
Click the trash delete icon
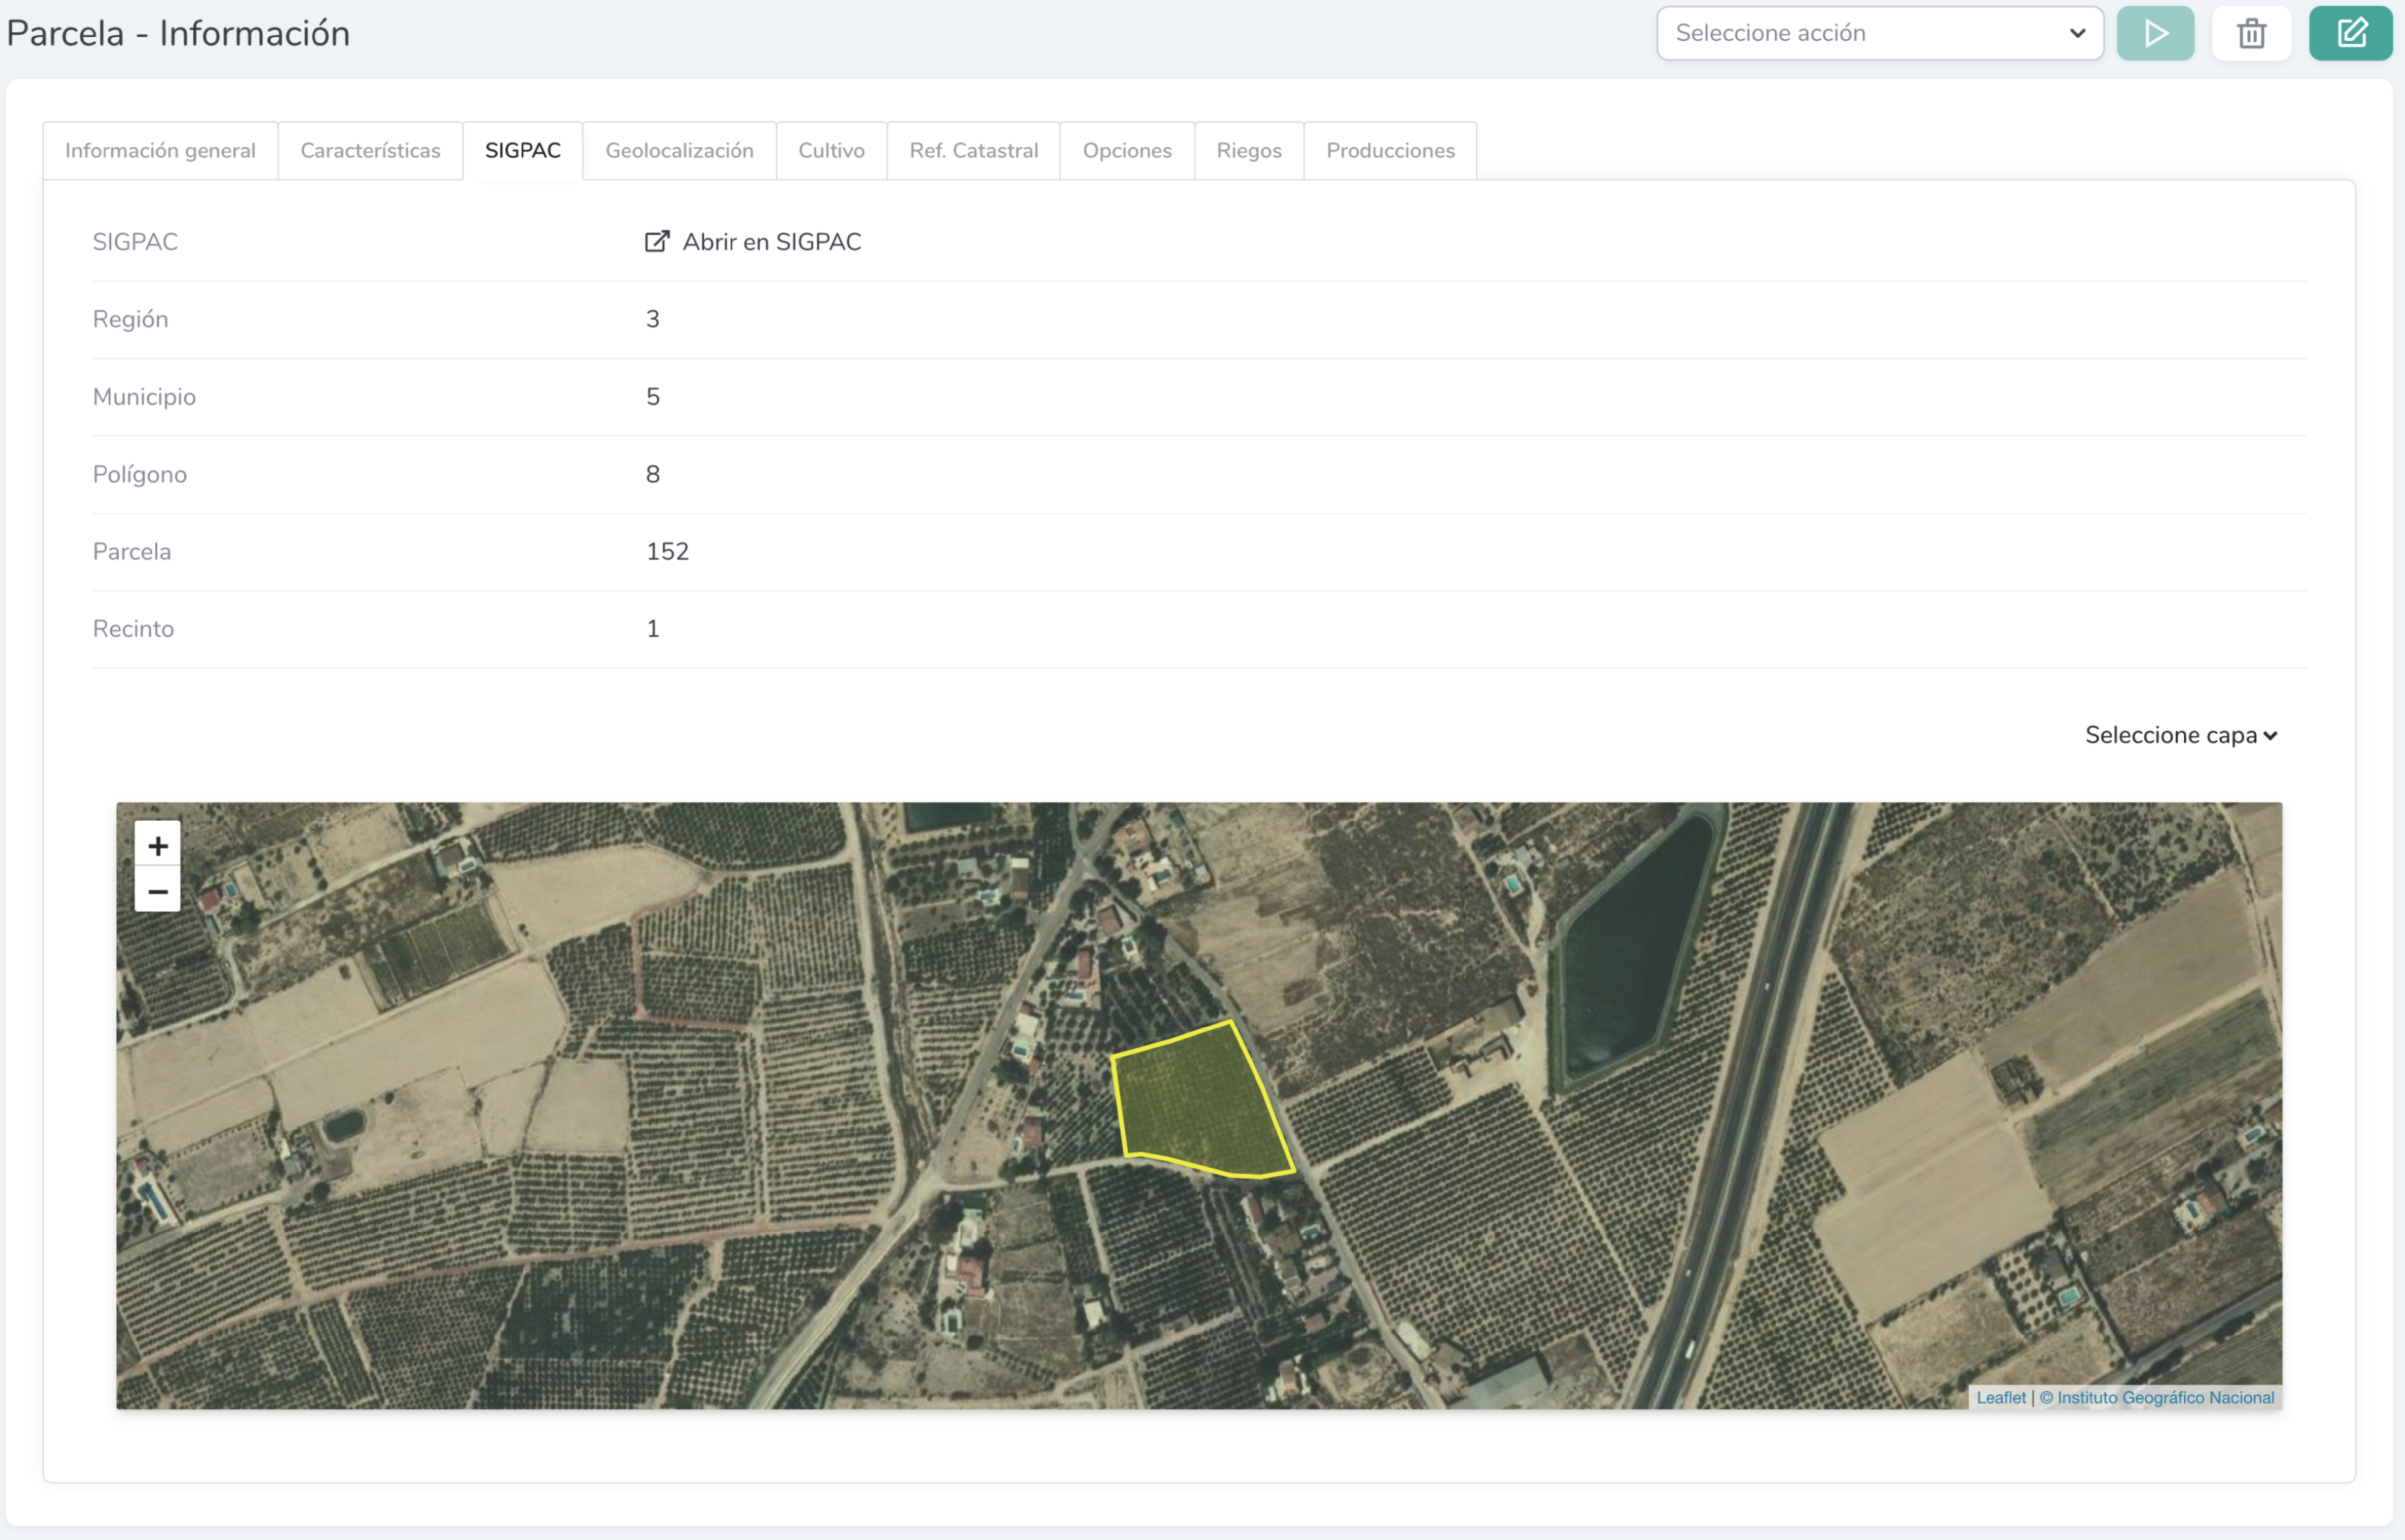click(x=2251, y=33)
